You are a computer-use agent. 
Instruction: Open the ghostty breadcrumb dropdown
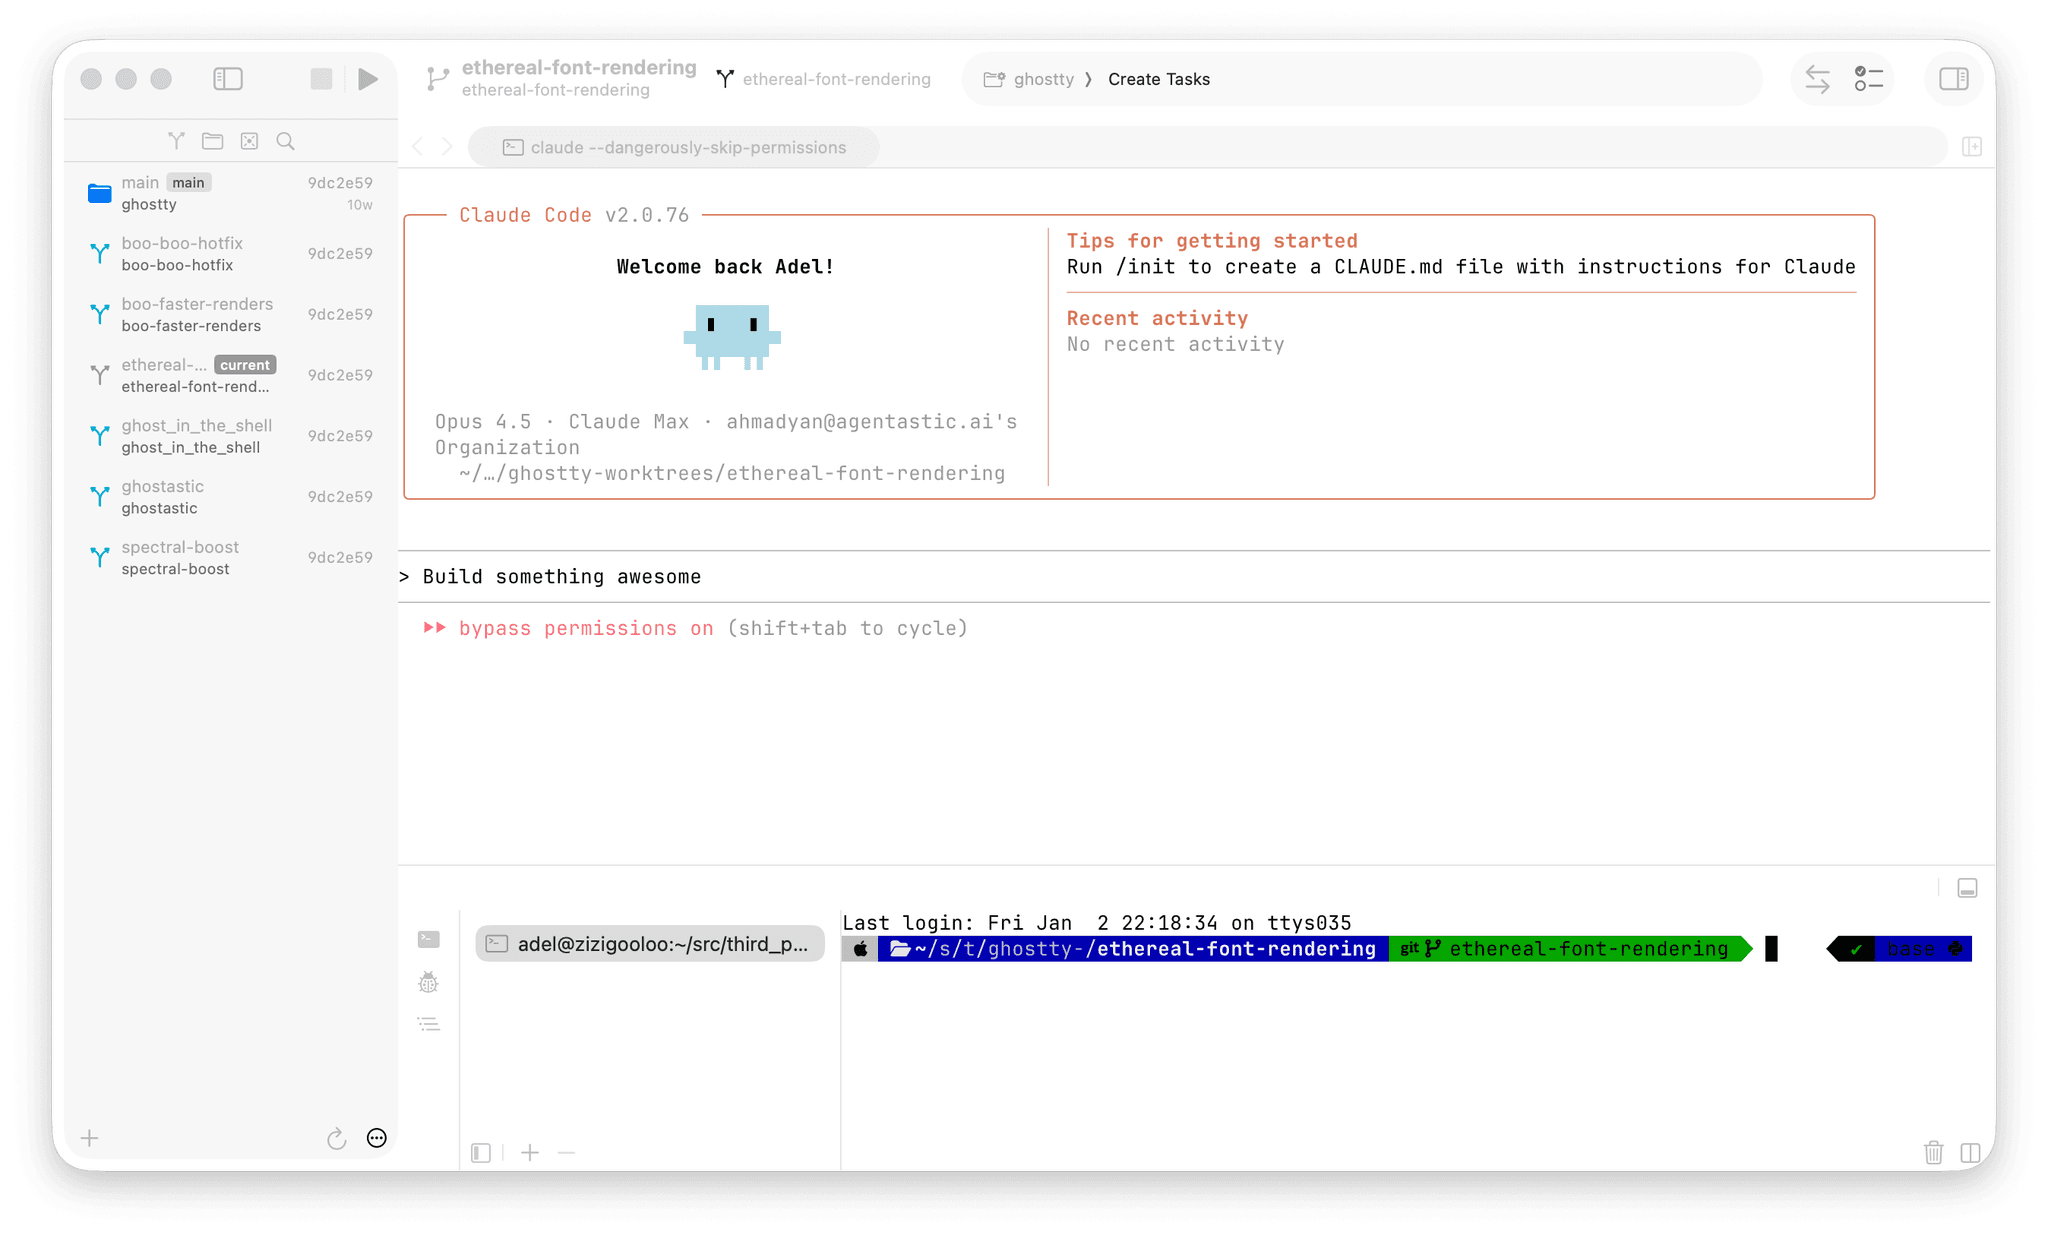pos(1044,79)
